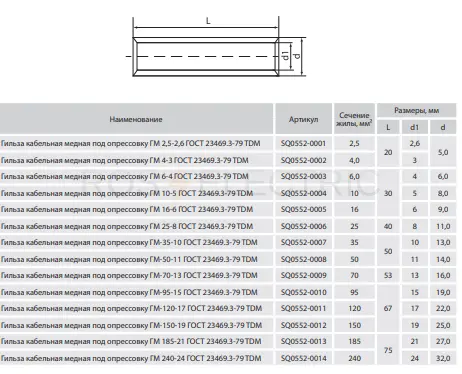Image resolution: width=462 pixels, height=374 pixels.
Task: Click the ГМ-95-15 sleeve name row
Action: coord(136,292)
